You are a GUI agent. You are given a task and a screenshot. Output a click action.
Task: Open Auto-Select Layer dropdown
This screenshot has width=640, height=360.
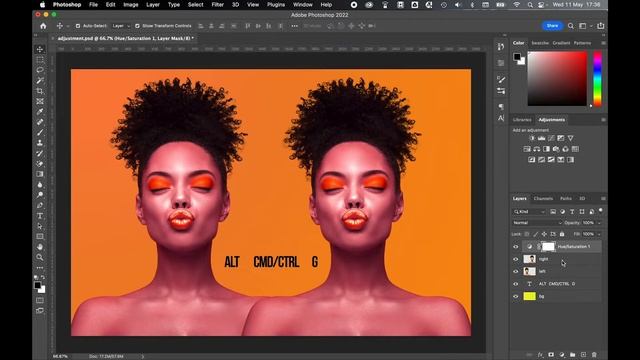(x=121, y=26)
